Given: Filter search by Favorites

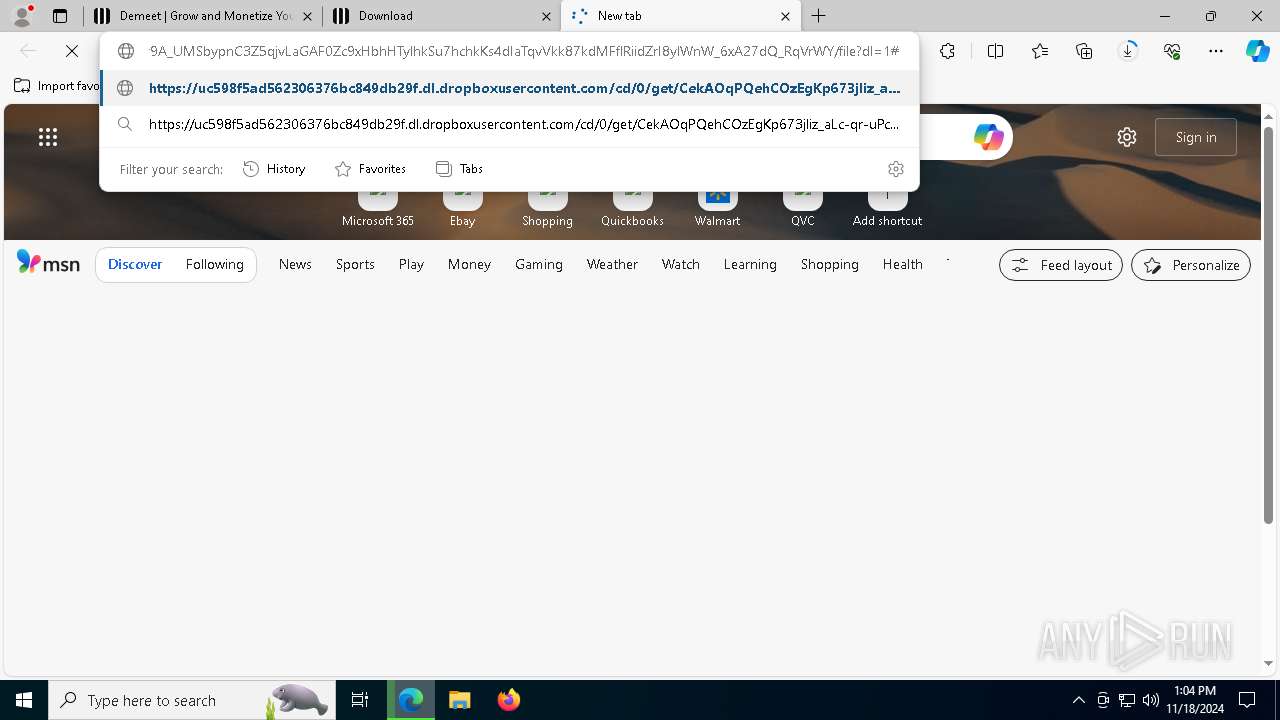Looking at the screenshot, I should [370, 169].
